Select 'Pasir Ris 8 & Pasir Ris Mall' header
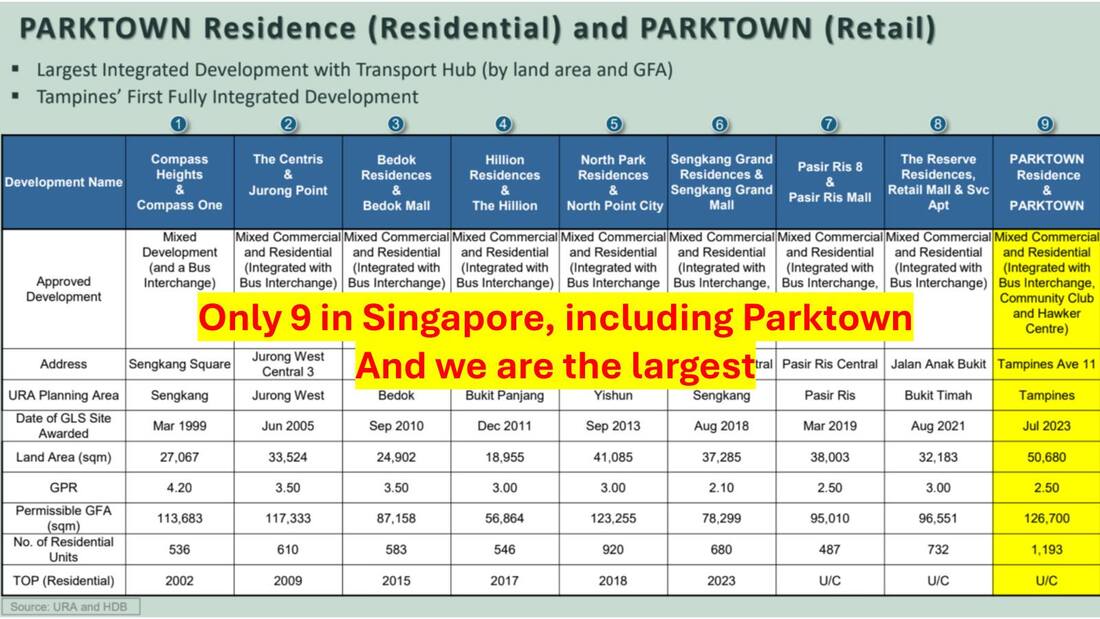The image size is (1100, 619). coord(830,182)
